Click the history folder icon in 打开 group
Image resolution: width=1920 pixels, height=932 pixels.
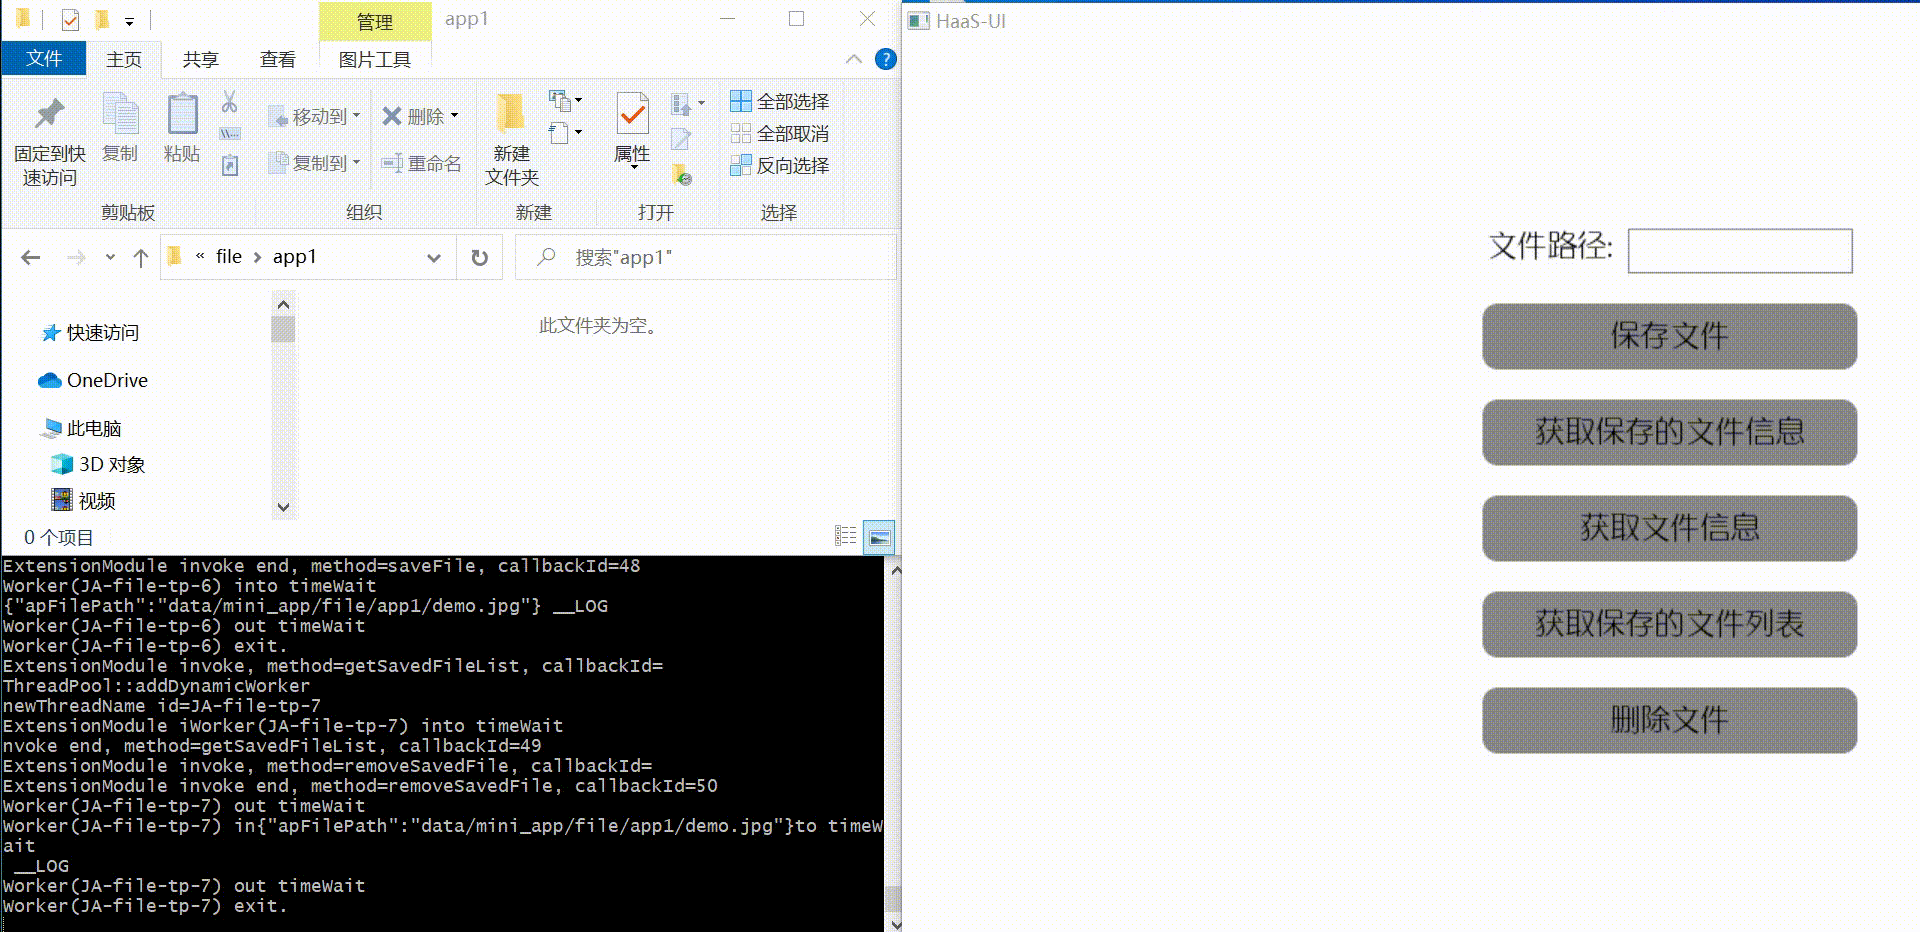(x=682, y=174)
